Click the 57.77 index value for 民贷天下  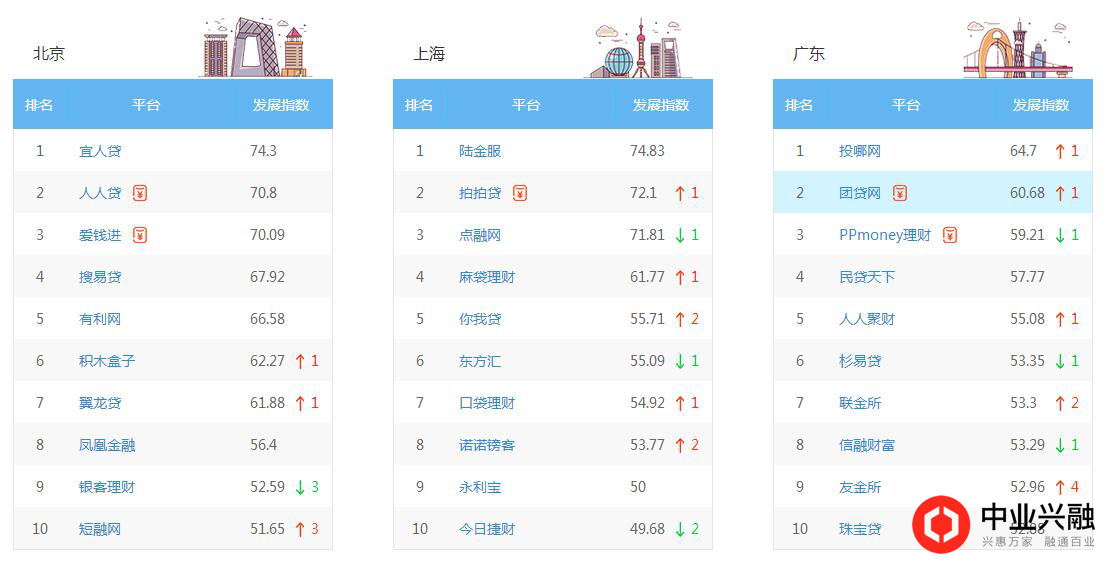[x=1027, y=277]
